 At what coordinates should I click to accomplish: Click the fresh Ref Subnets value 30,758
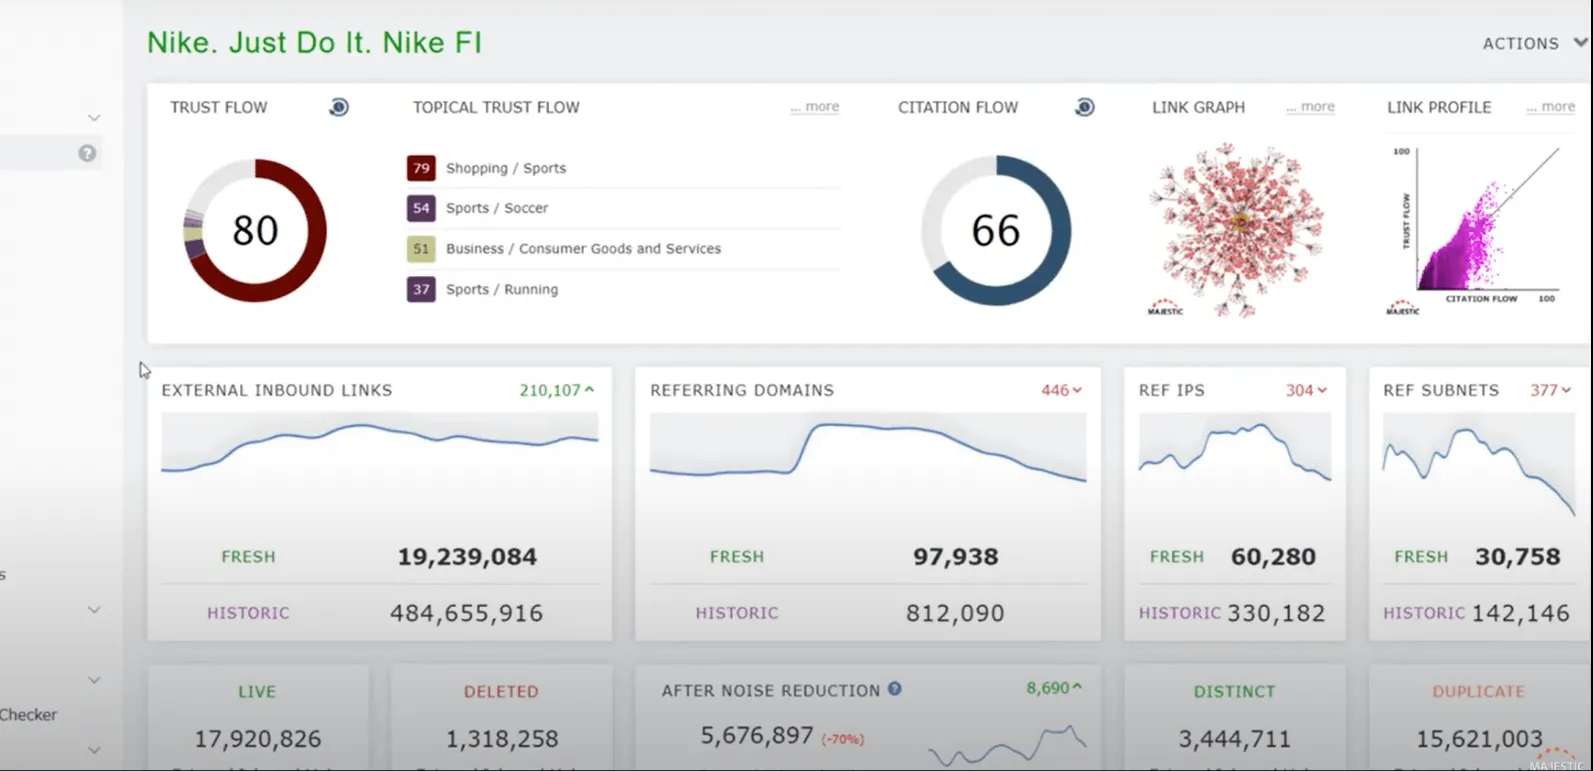[x=1518, y=557]
